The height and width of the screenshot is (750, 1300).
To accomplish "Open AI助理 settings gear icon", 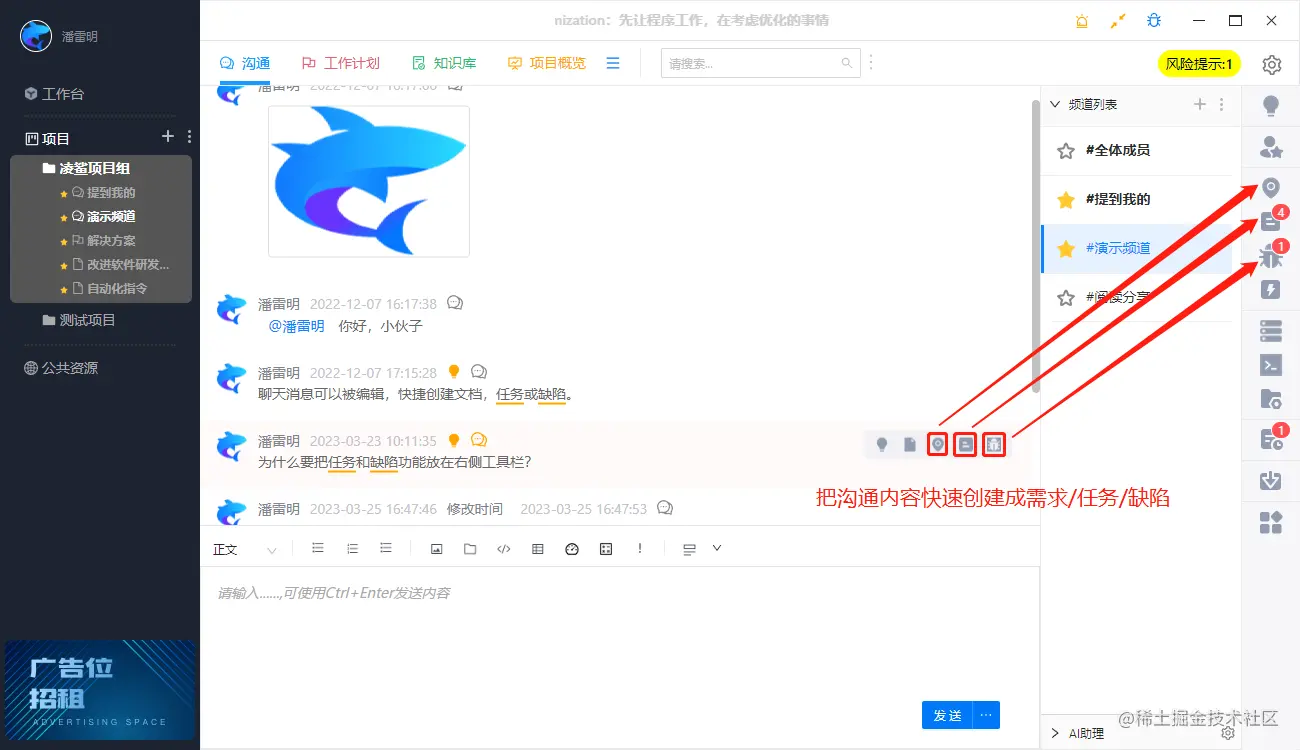I will [x=1228, y=733].
